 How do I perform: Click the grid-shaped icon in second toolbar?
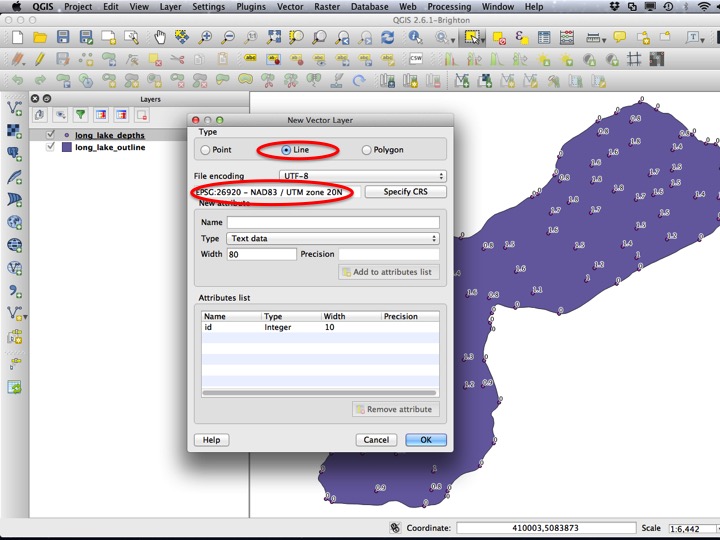(x=634, y=59)
